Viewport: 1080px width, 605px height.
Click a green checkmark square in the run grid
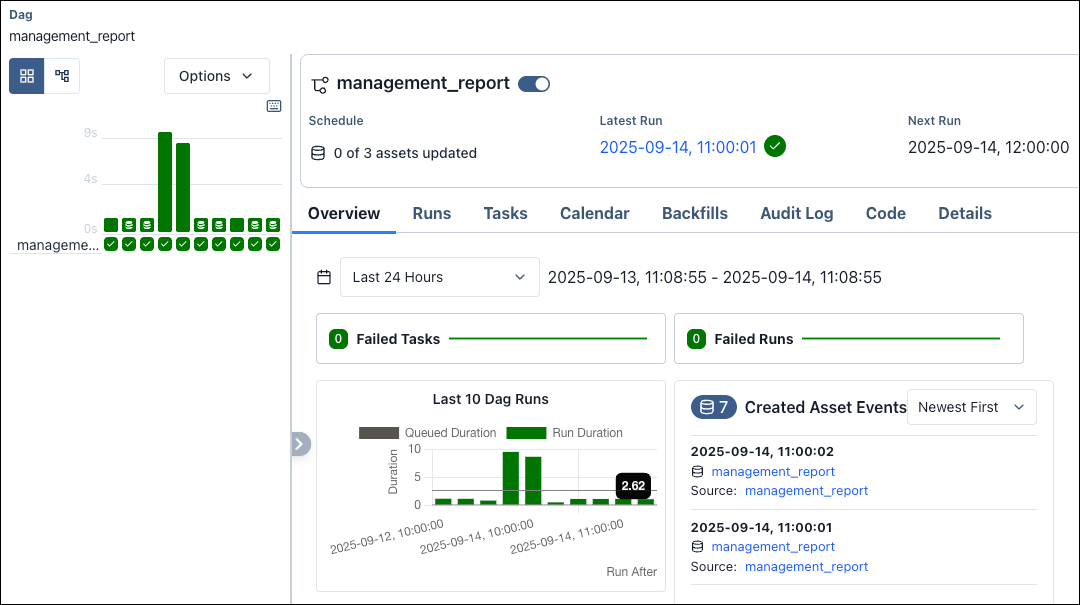click(110, 243)
